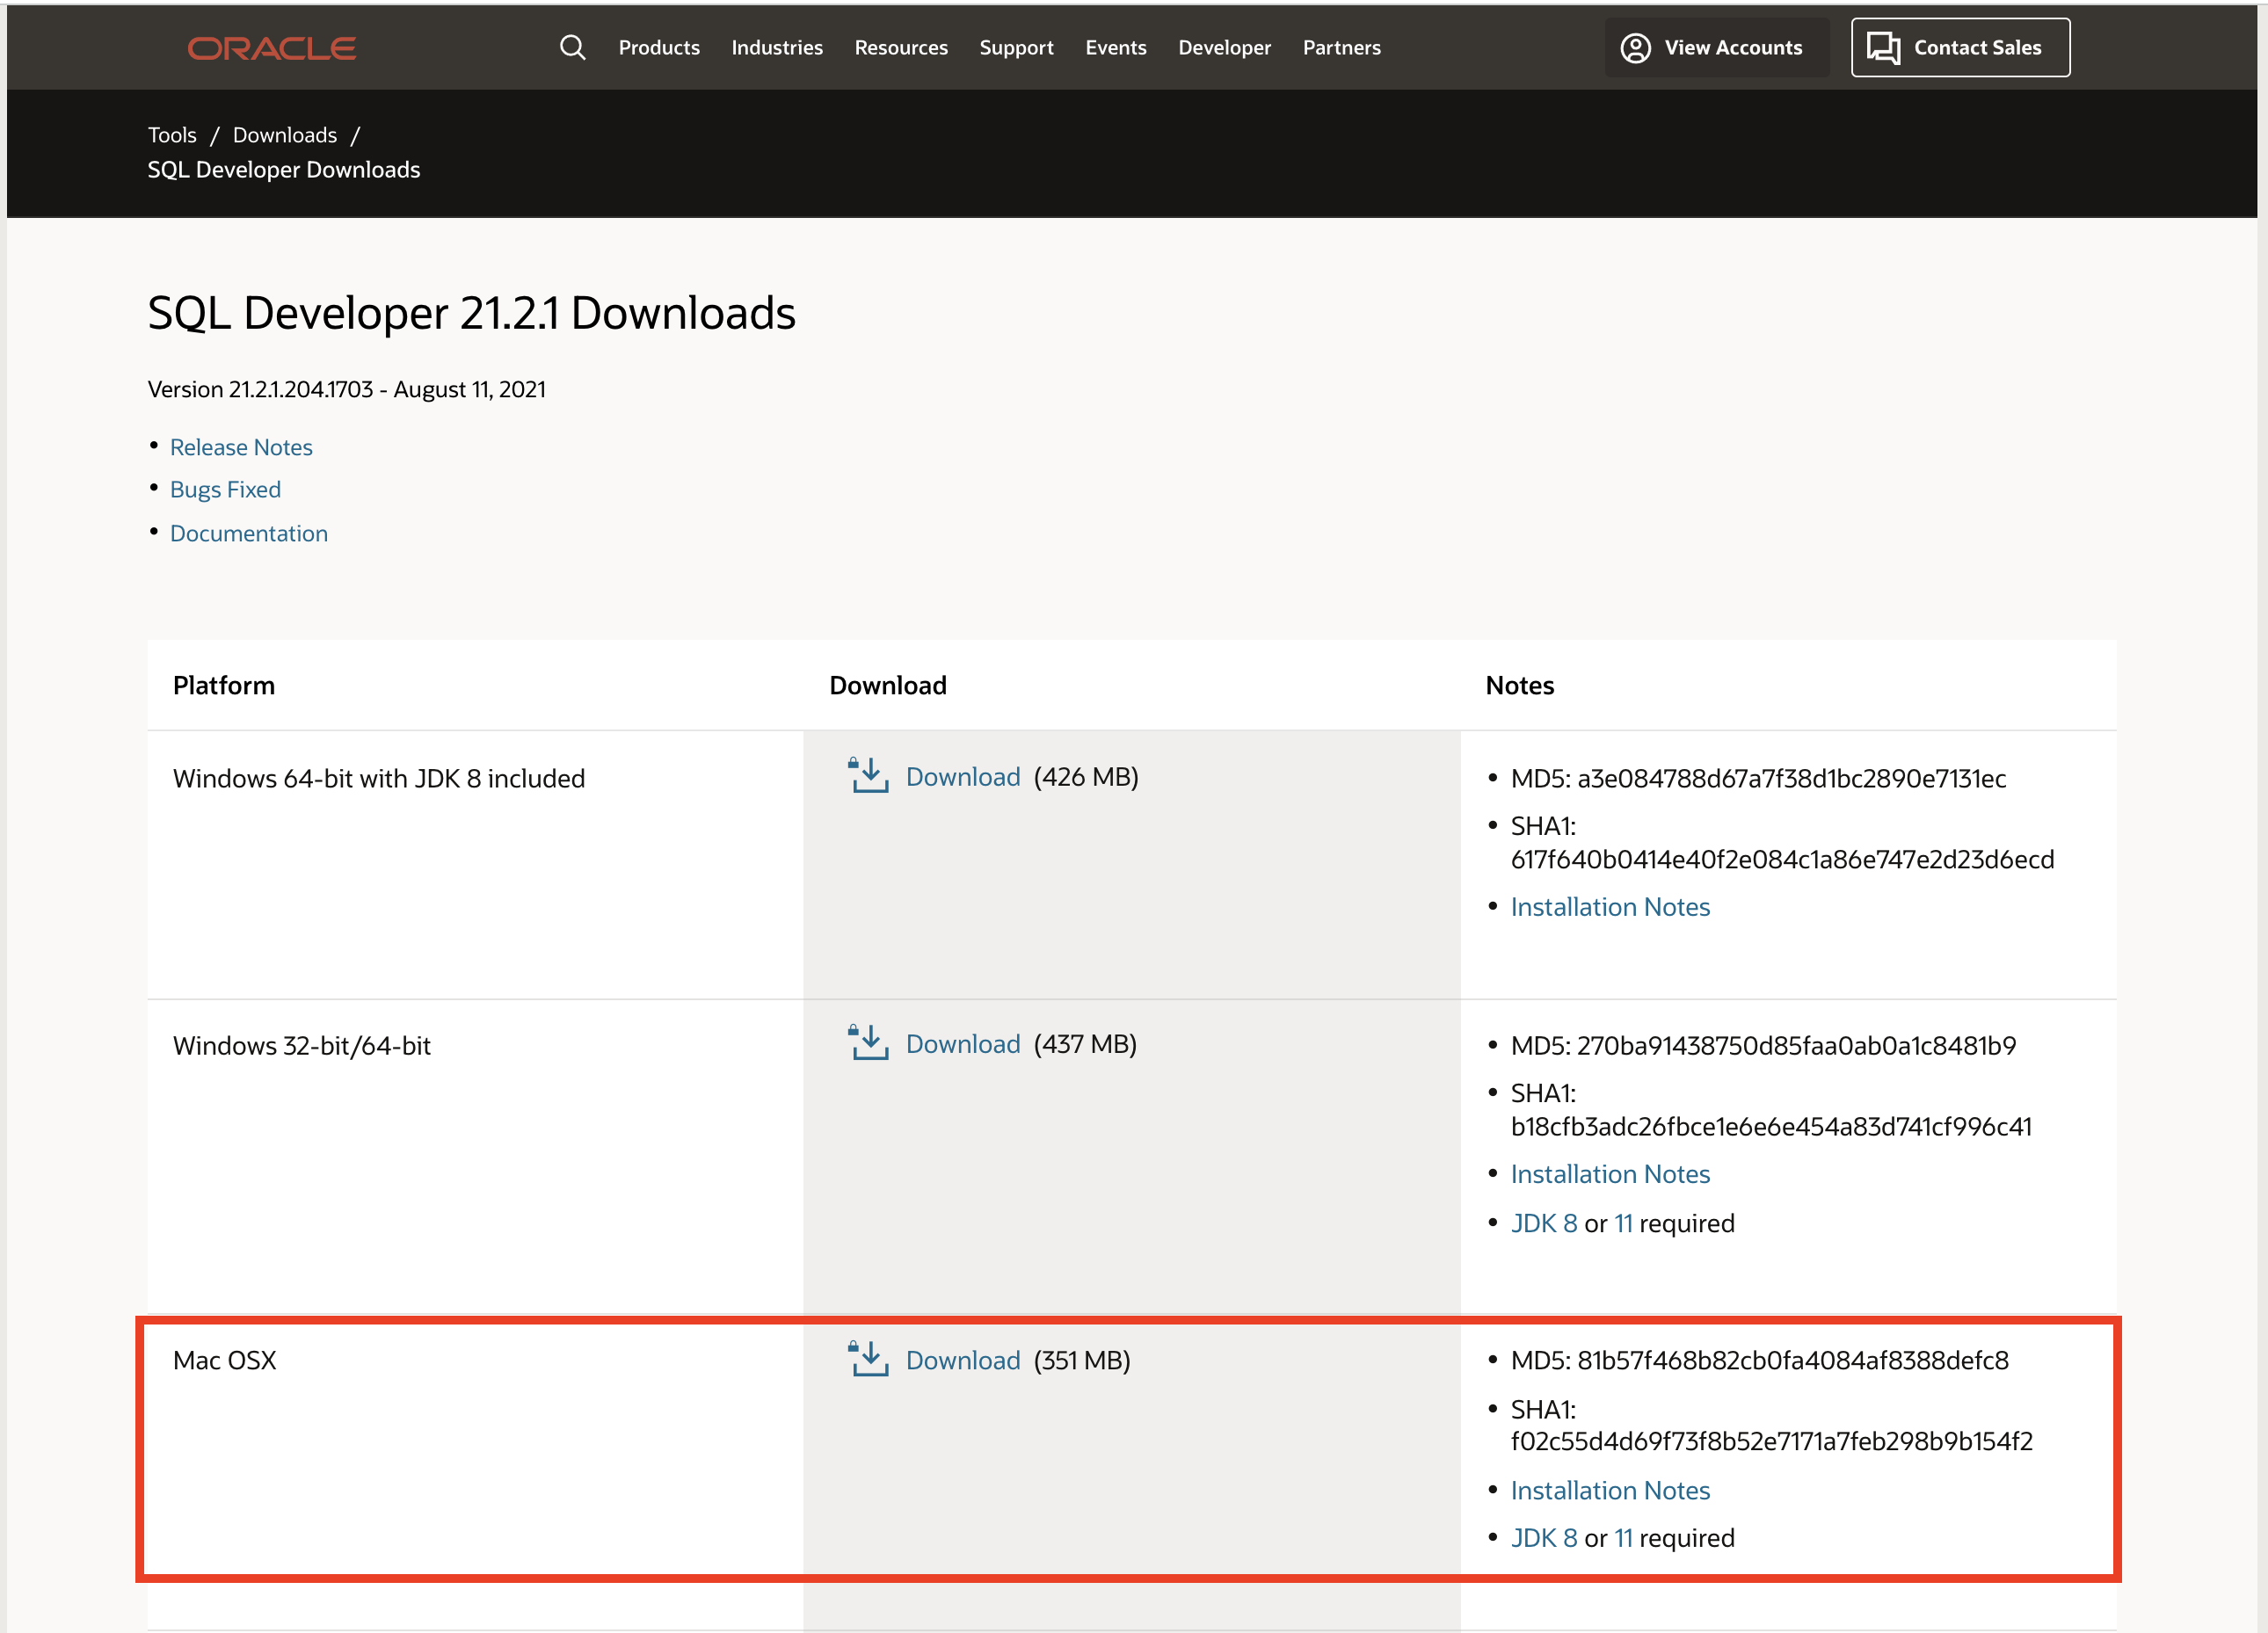Screen dimensions: 2268x1633
Task: Click the SQL Developer Downloads breadcrumb text
Action: click(x=284, y=170)
